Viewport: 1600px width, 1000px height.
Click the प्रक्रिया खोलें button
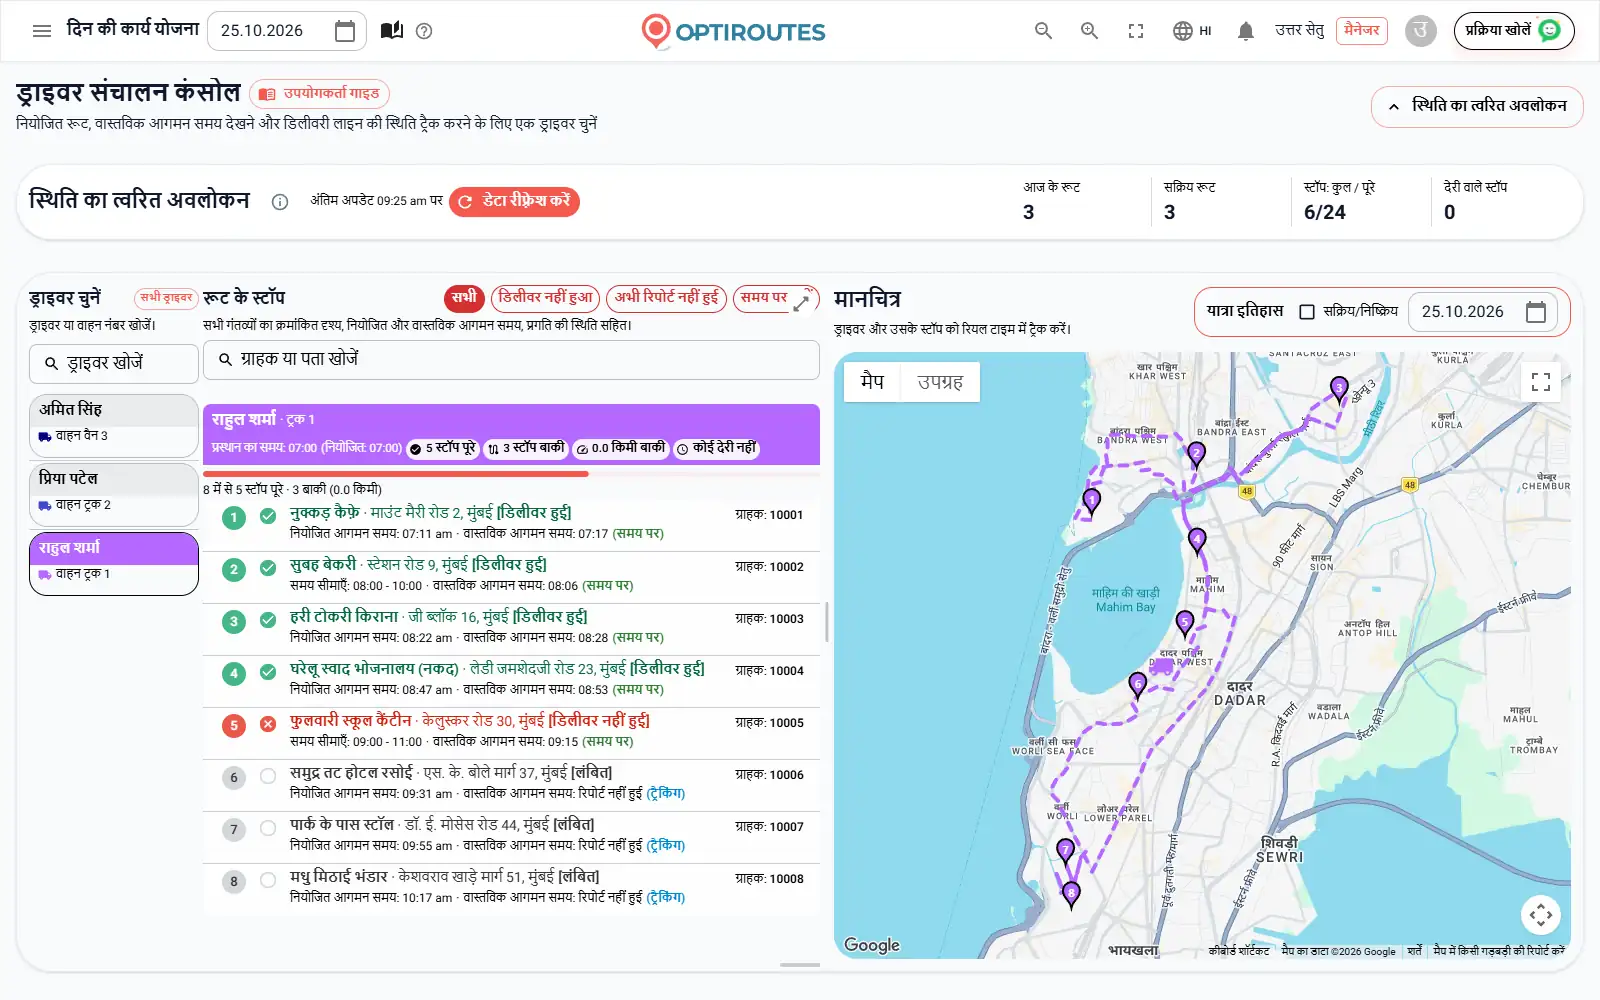click(1514, 31)
